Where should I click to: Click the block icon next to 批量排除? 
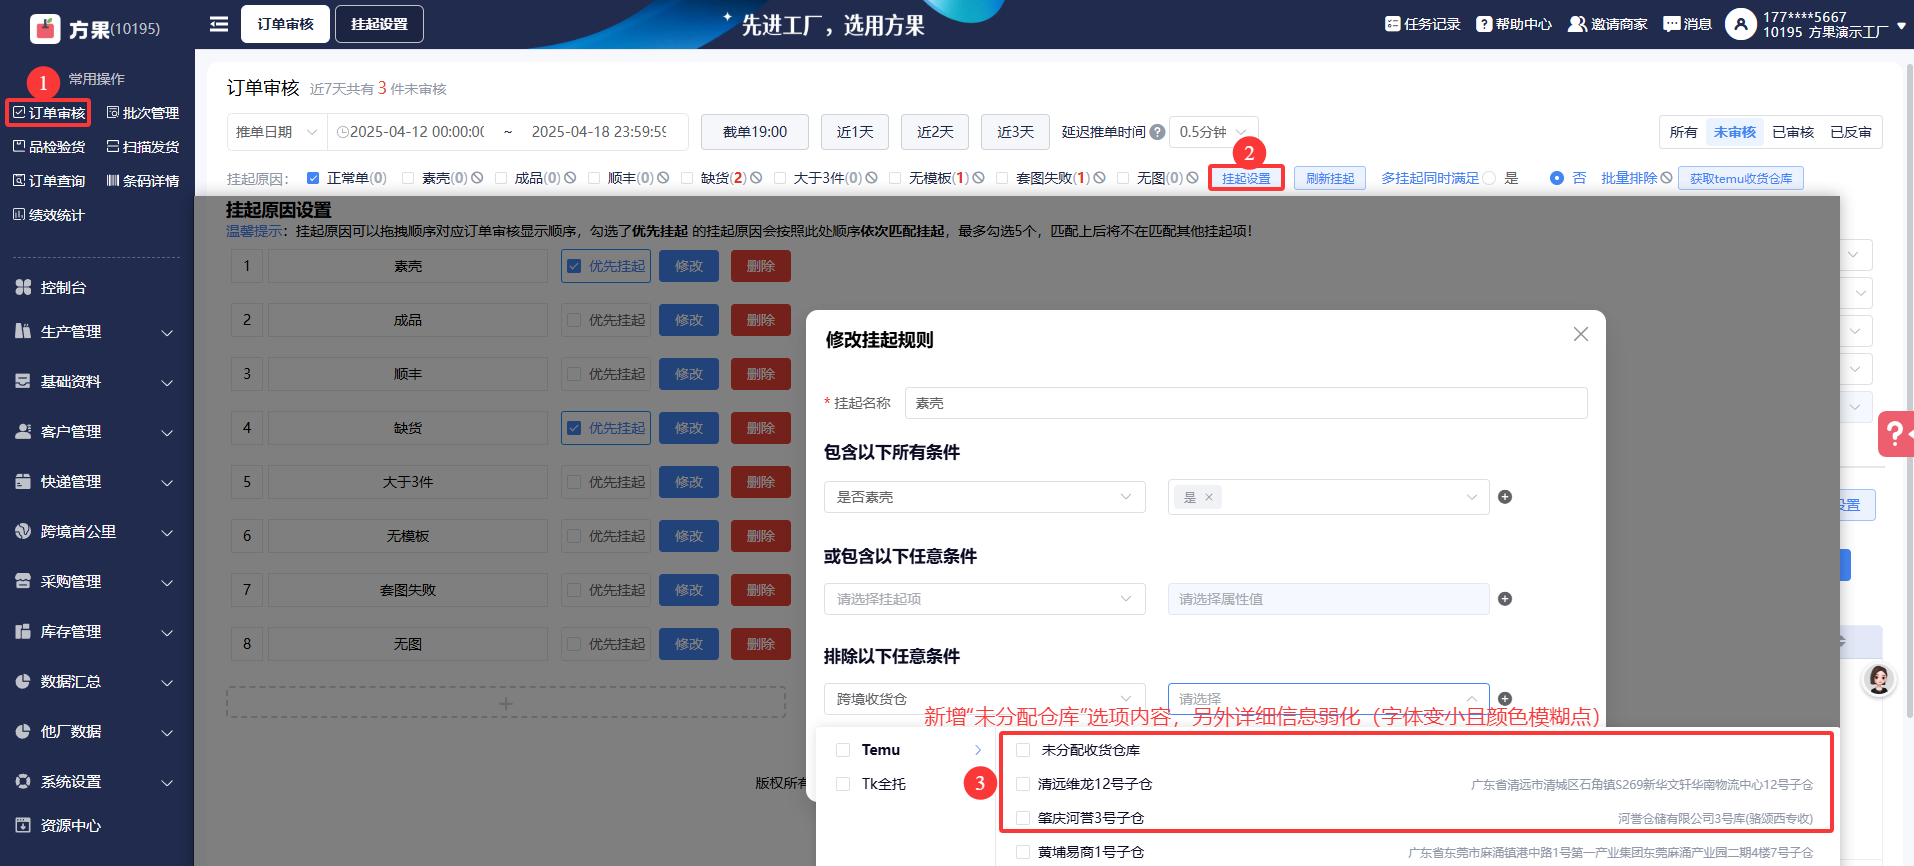pos(1666,178)
